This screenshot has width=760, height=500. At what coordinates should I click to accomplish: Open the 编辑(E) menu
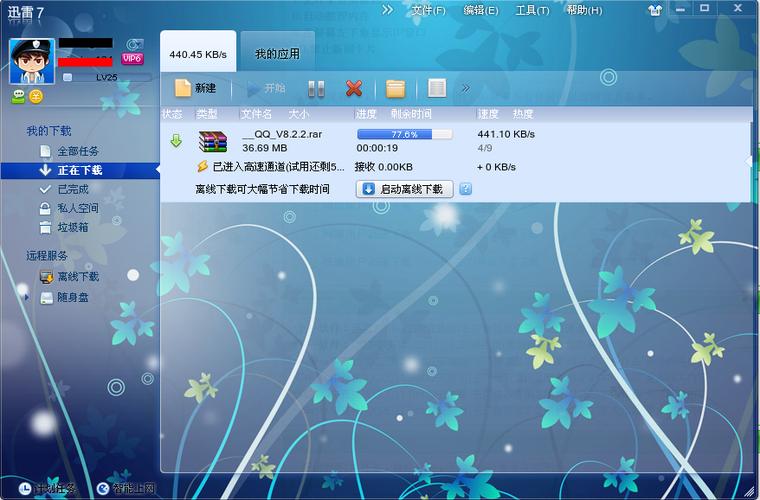tap(481, 10)
